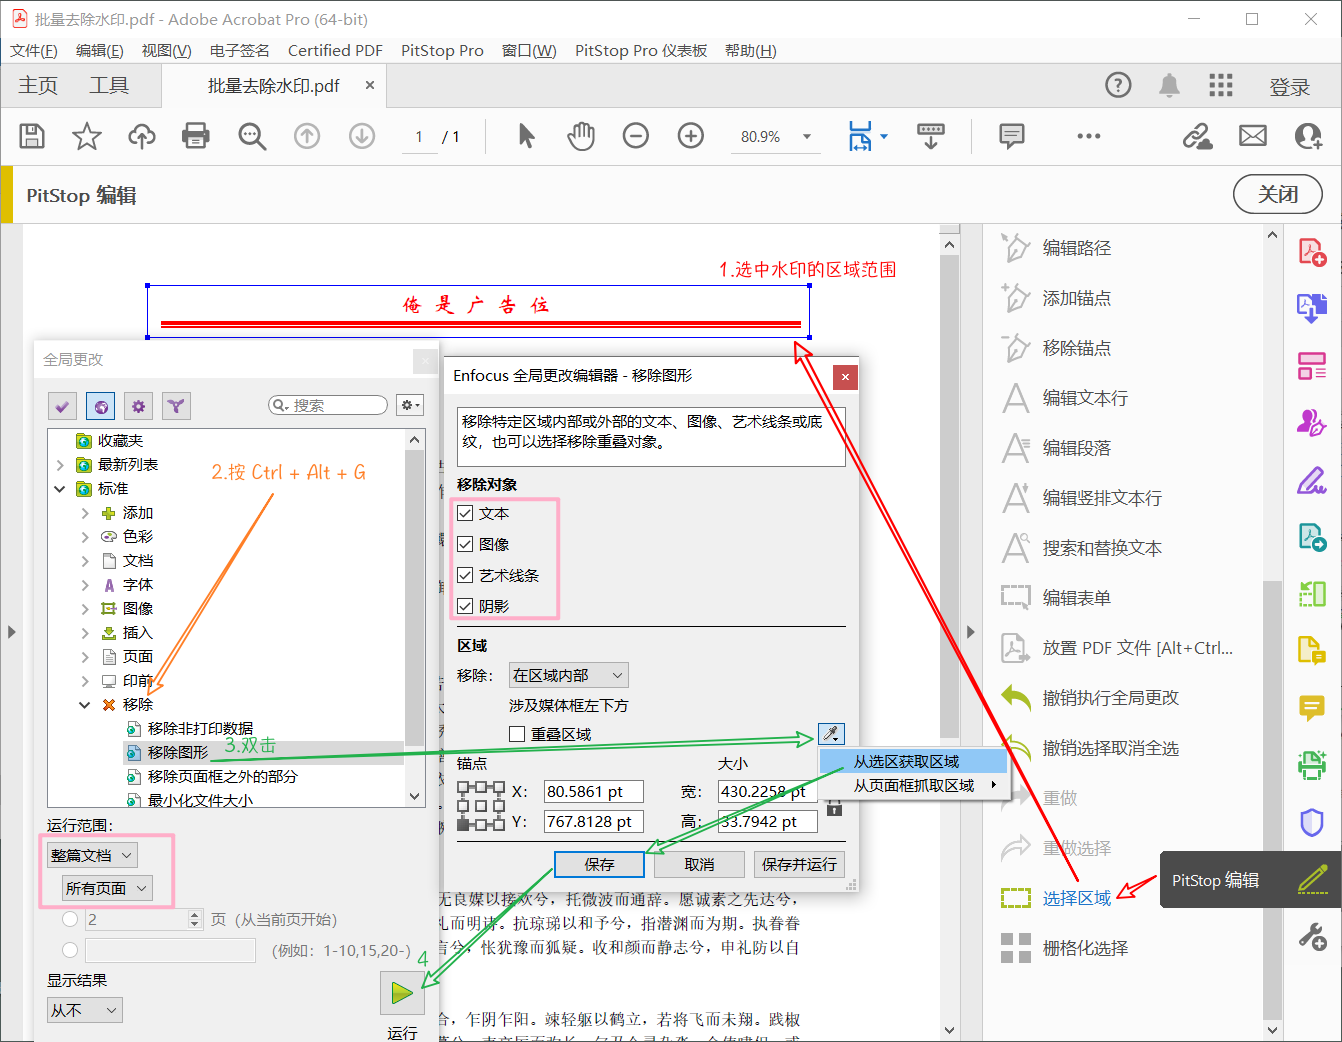Click the save file icon in toolbar

[x=32, y=136]
